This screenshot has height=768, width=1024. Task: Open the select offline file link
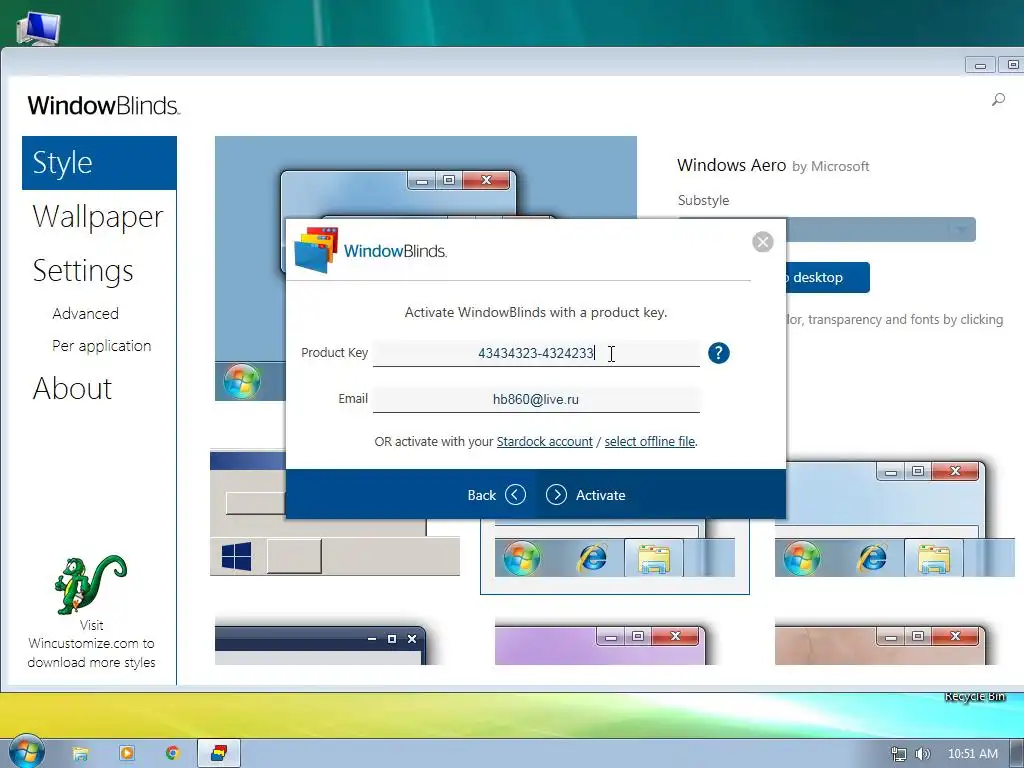click(x=650, y=441)
